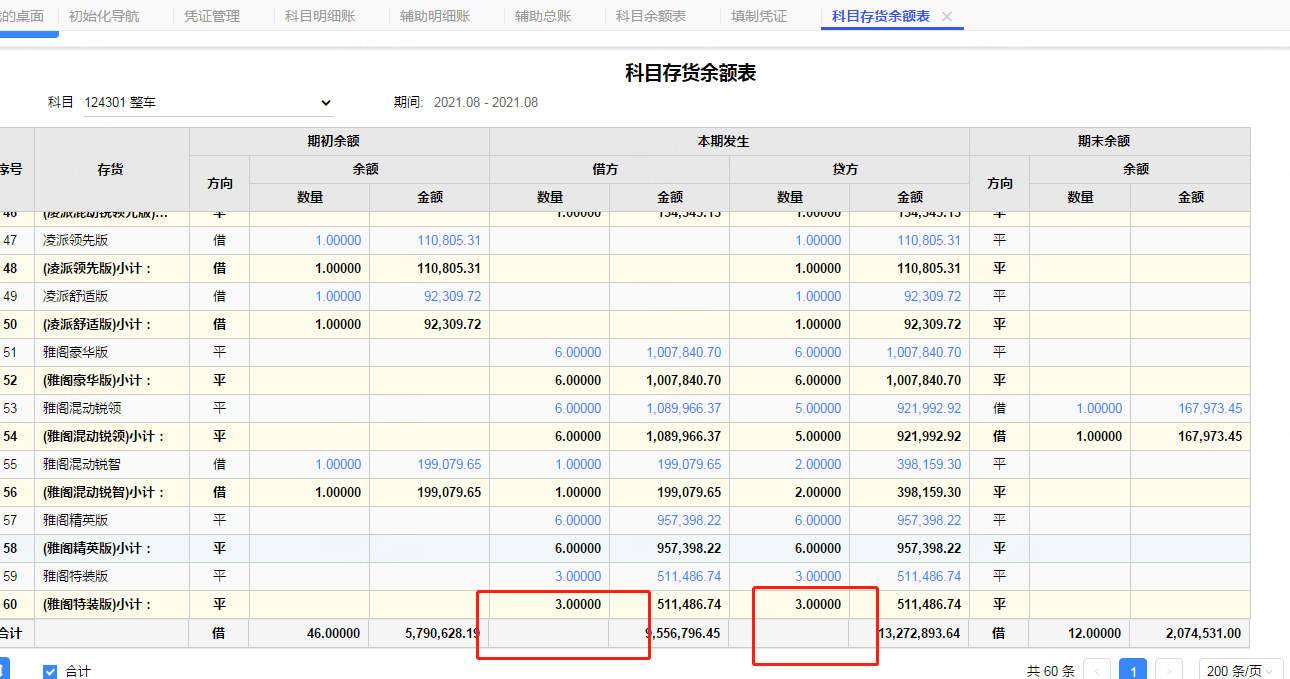Select inventory name 雅阁豪华版 in row 51
Viewport: 1290px width, 679px height.
pos(76,352)
